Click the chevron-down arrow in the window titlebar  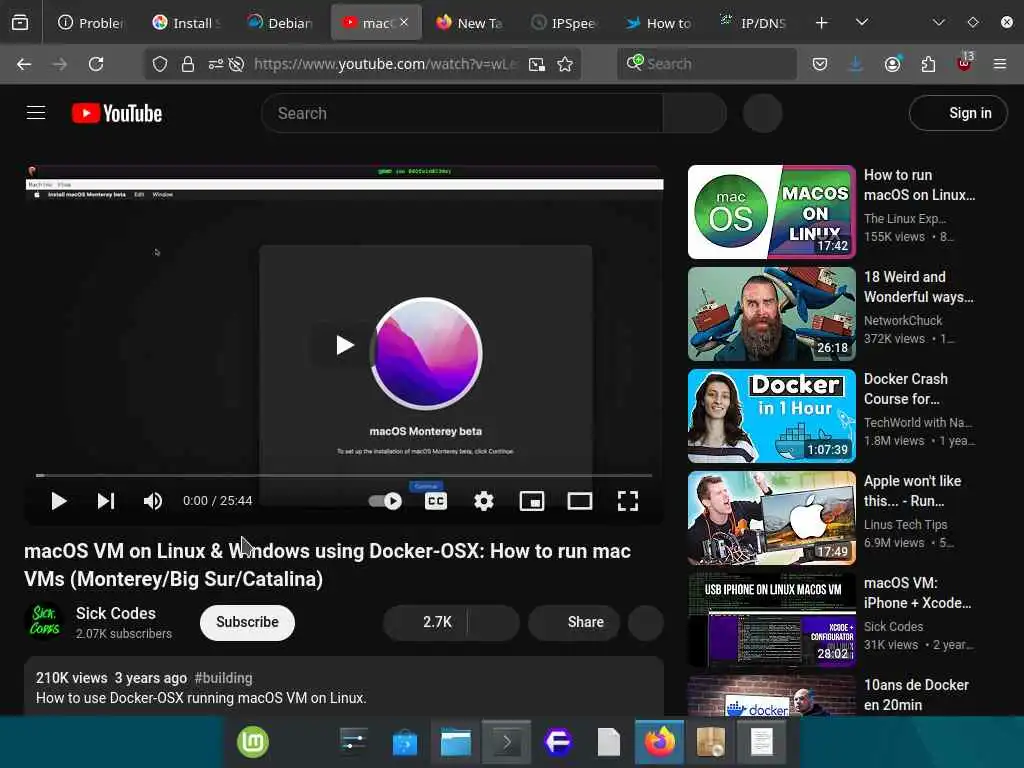[x=939, y=22]
